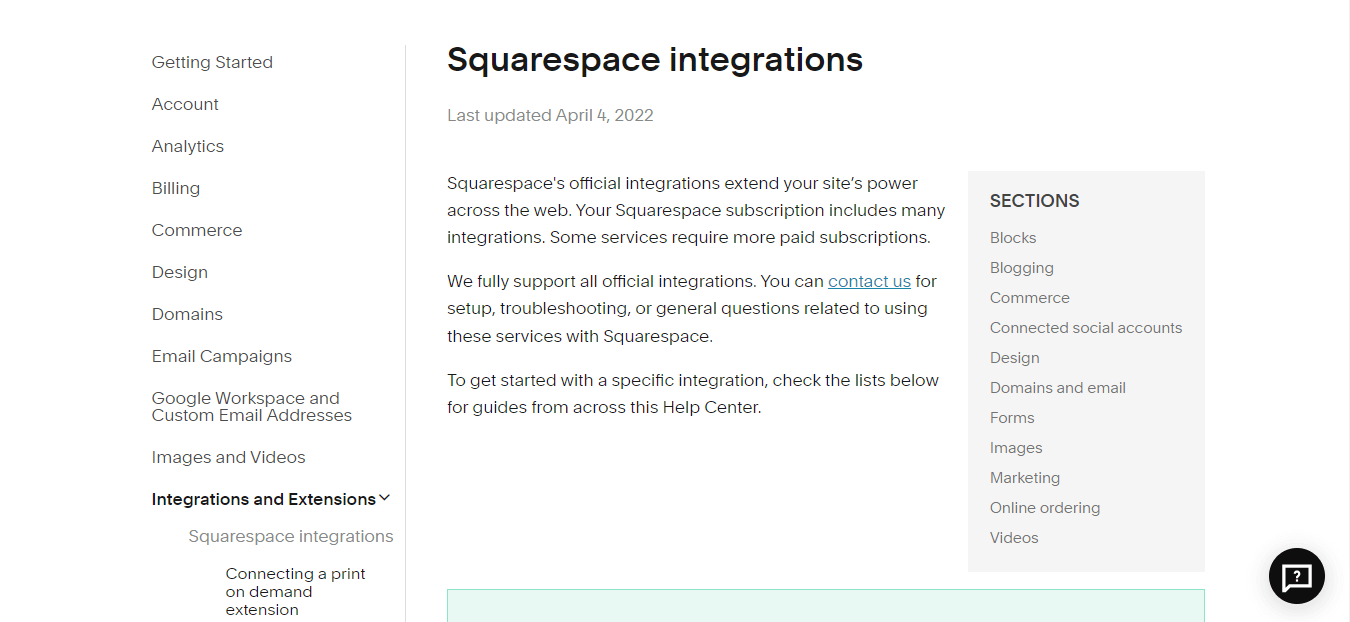1350x622 pixels.
Task: Go to Analytics help category
Action: 188,146
